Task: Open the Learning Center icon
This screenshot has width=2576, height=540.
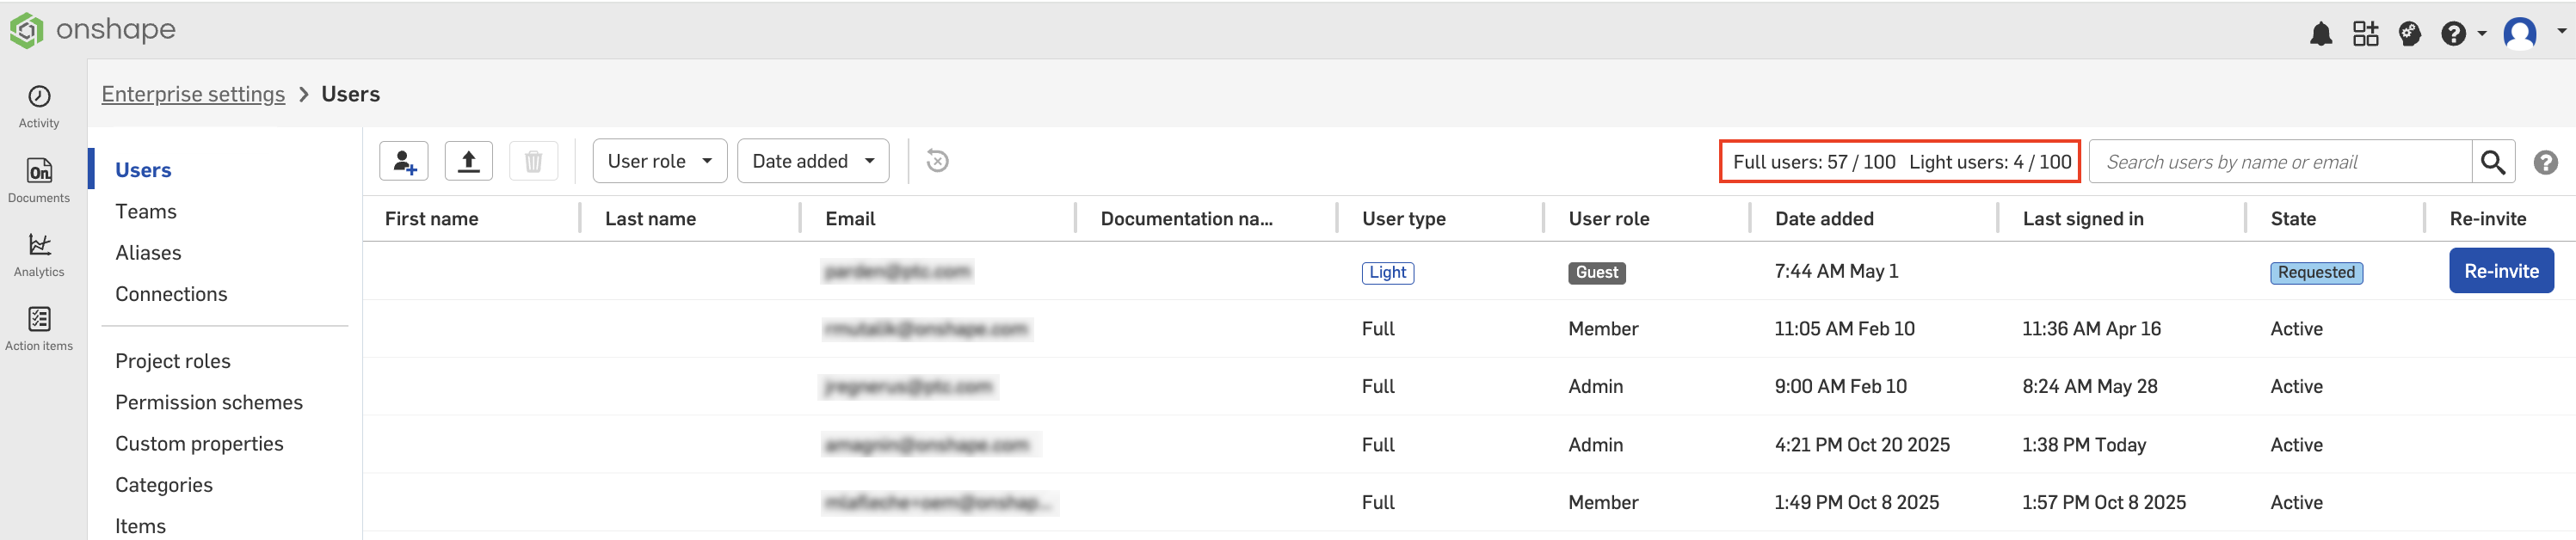Action: 2409,34
